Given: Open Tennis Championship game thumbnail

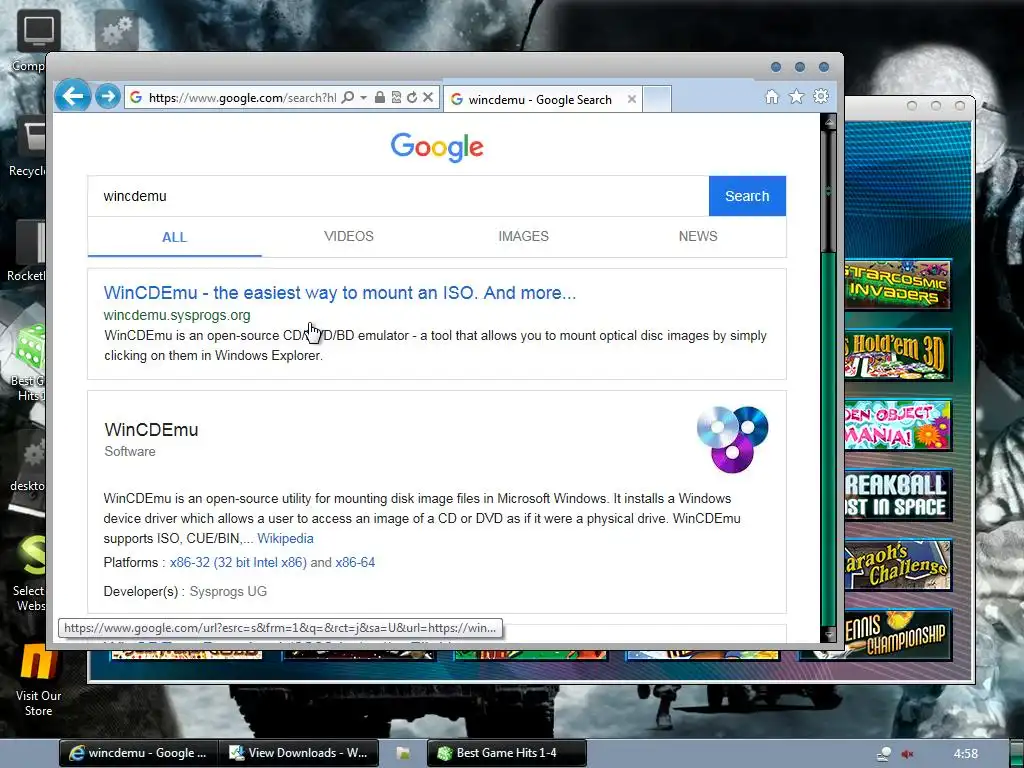Looking at the screenshot, I should 898,634.
